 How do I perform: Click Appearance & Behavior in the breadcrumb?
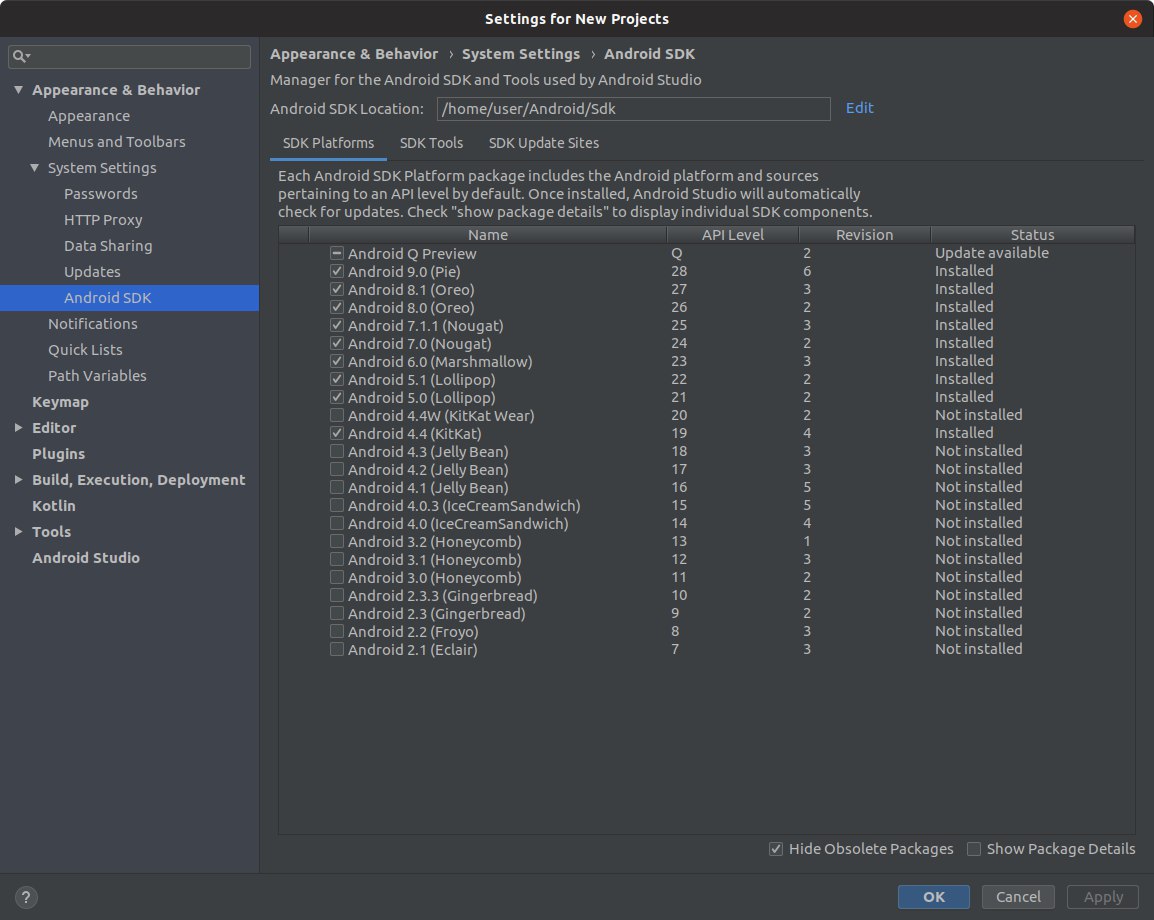tap(354, 54)
